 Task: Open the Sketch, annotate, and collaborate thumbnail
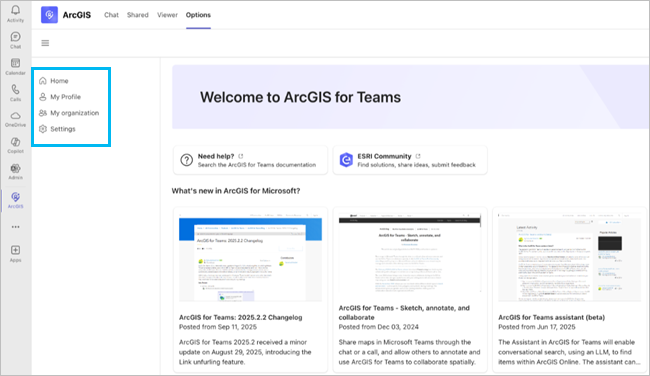pos(410,253)
